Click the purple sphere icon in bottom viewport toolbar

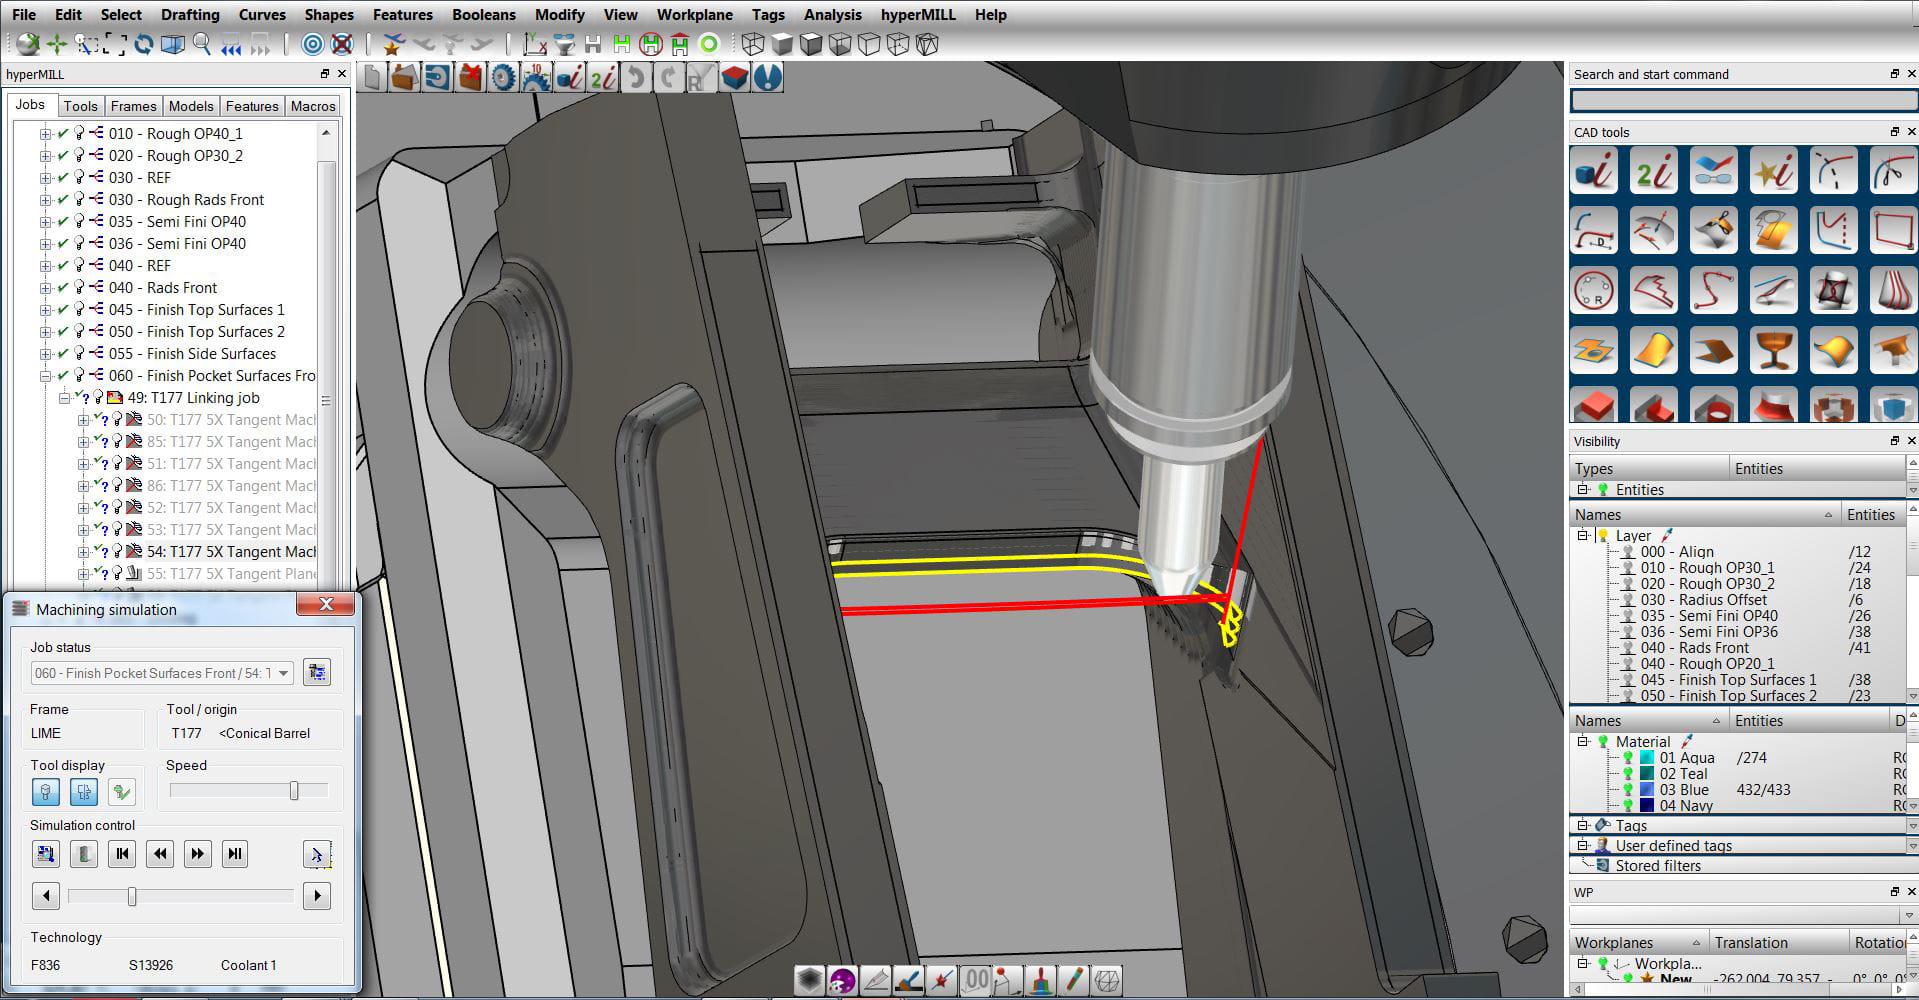click(843, 981)
